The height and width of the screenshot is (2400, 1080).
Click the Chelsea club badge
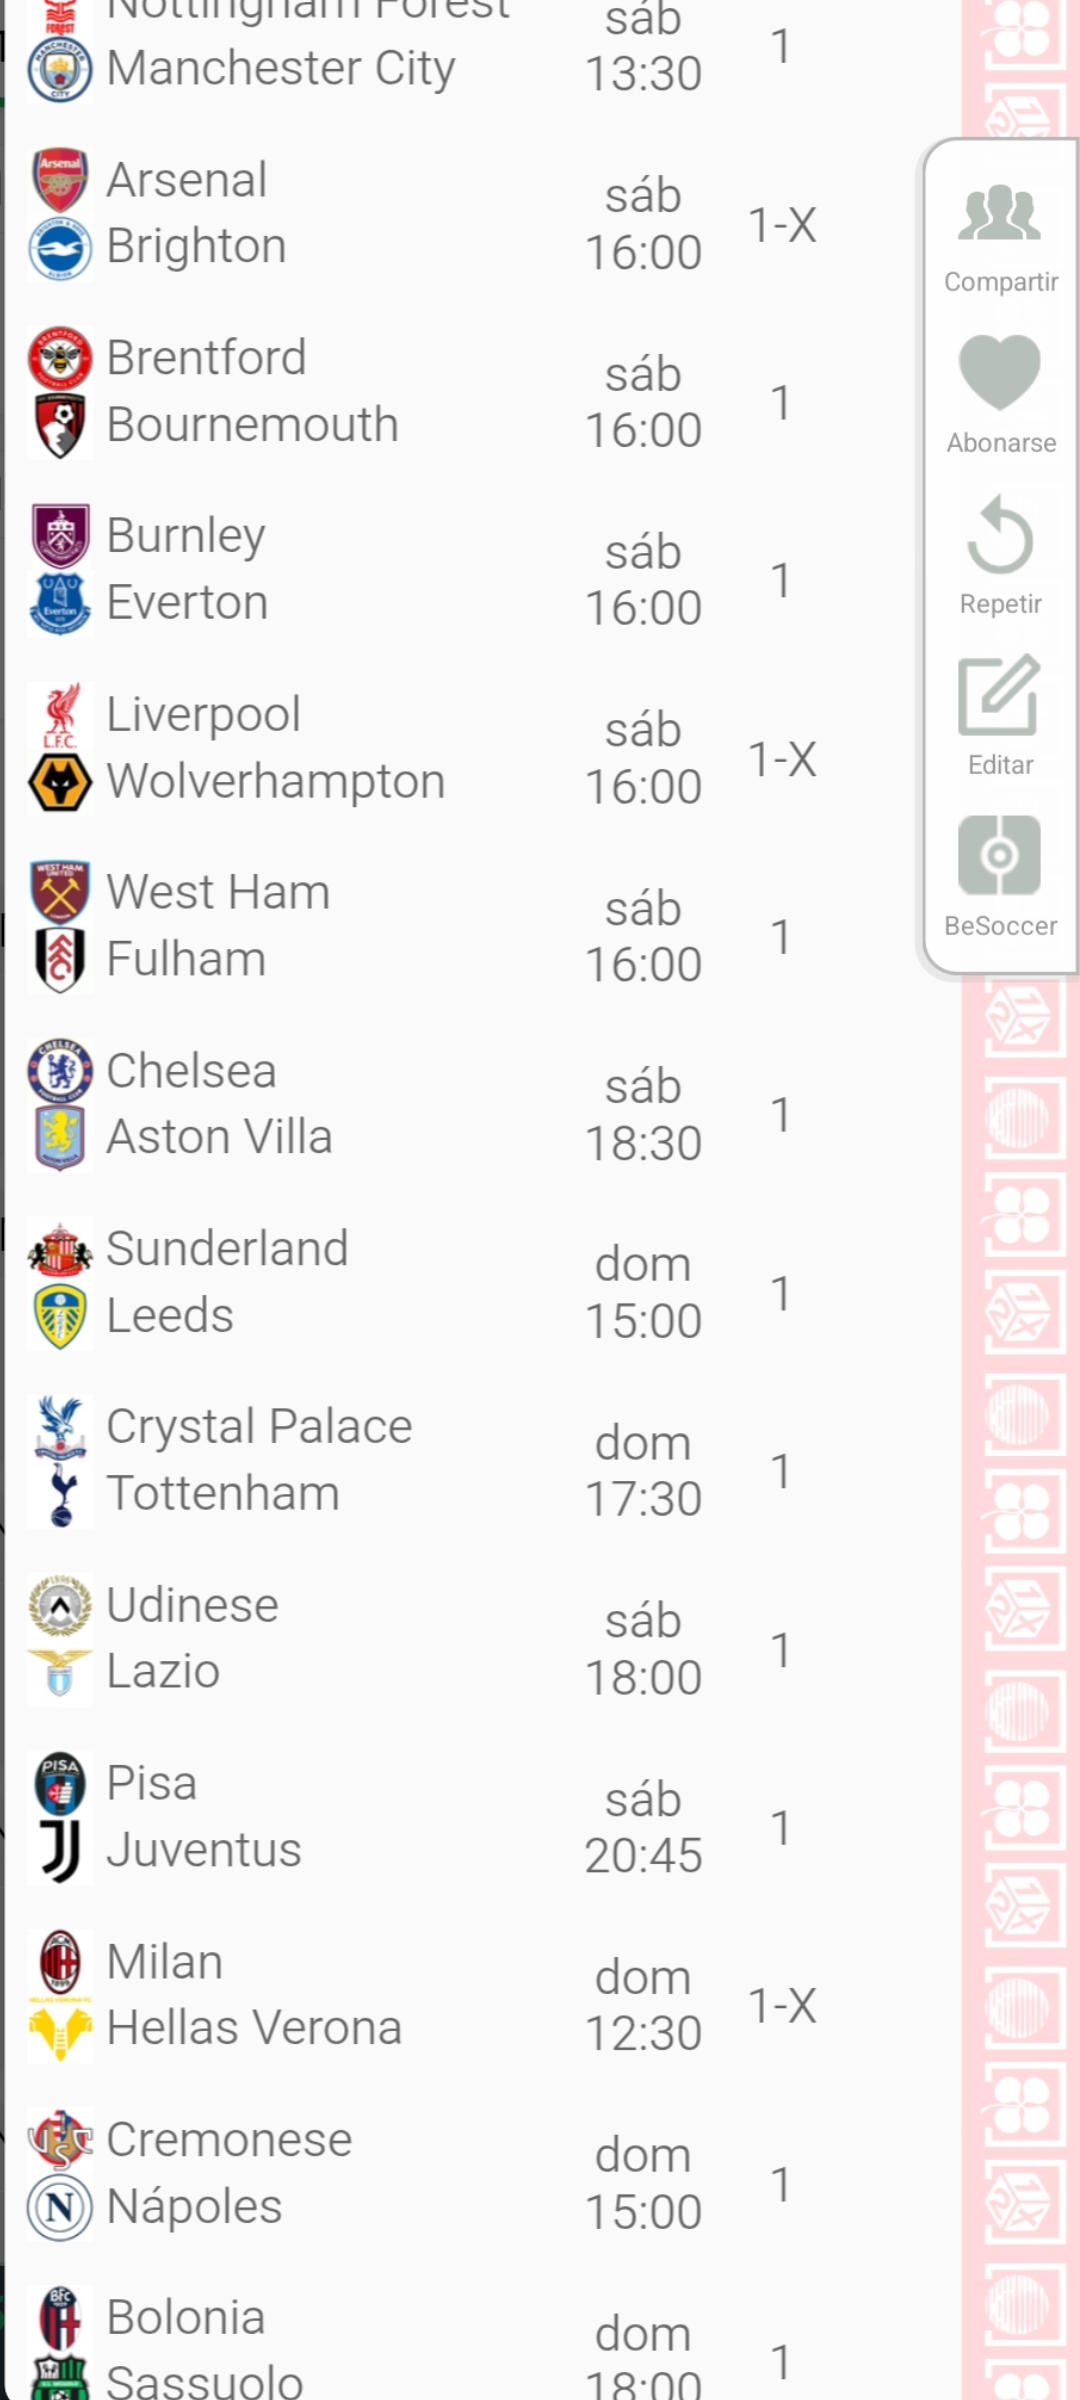point(60,1071)
